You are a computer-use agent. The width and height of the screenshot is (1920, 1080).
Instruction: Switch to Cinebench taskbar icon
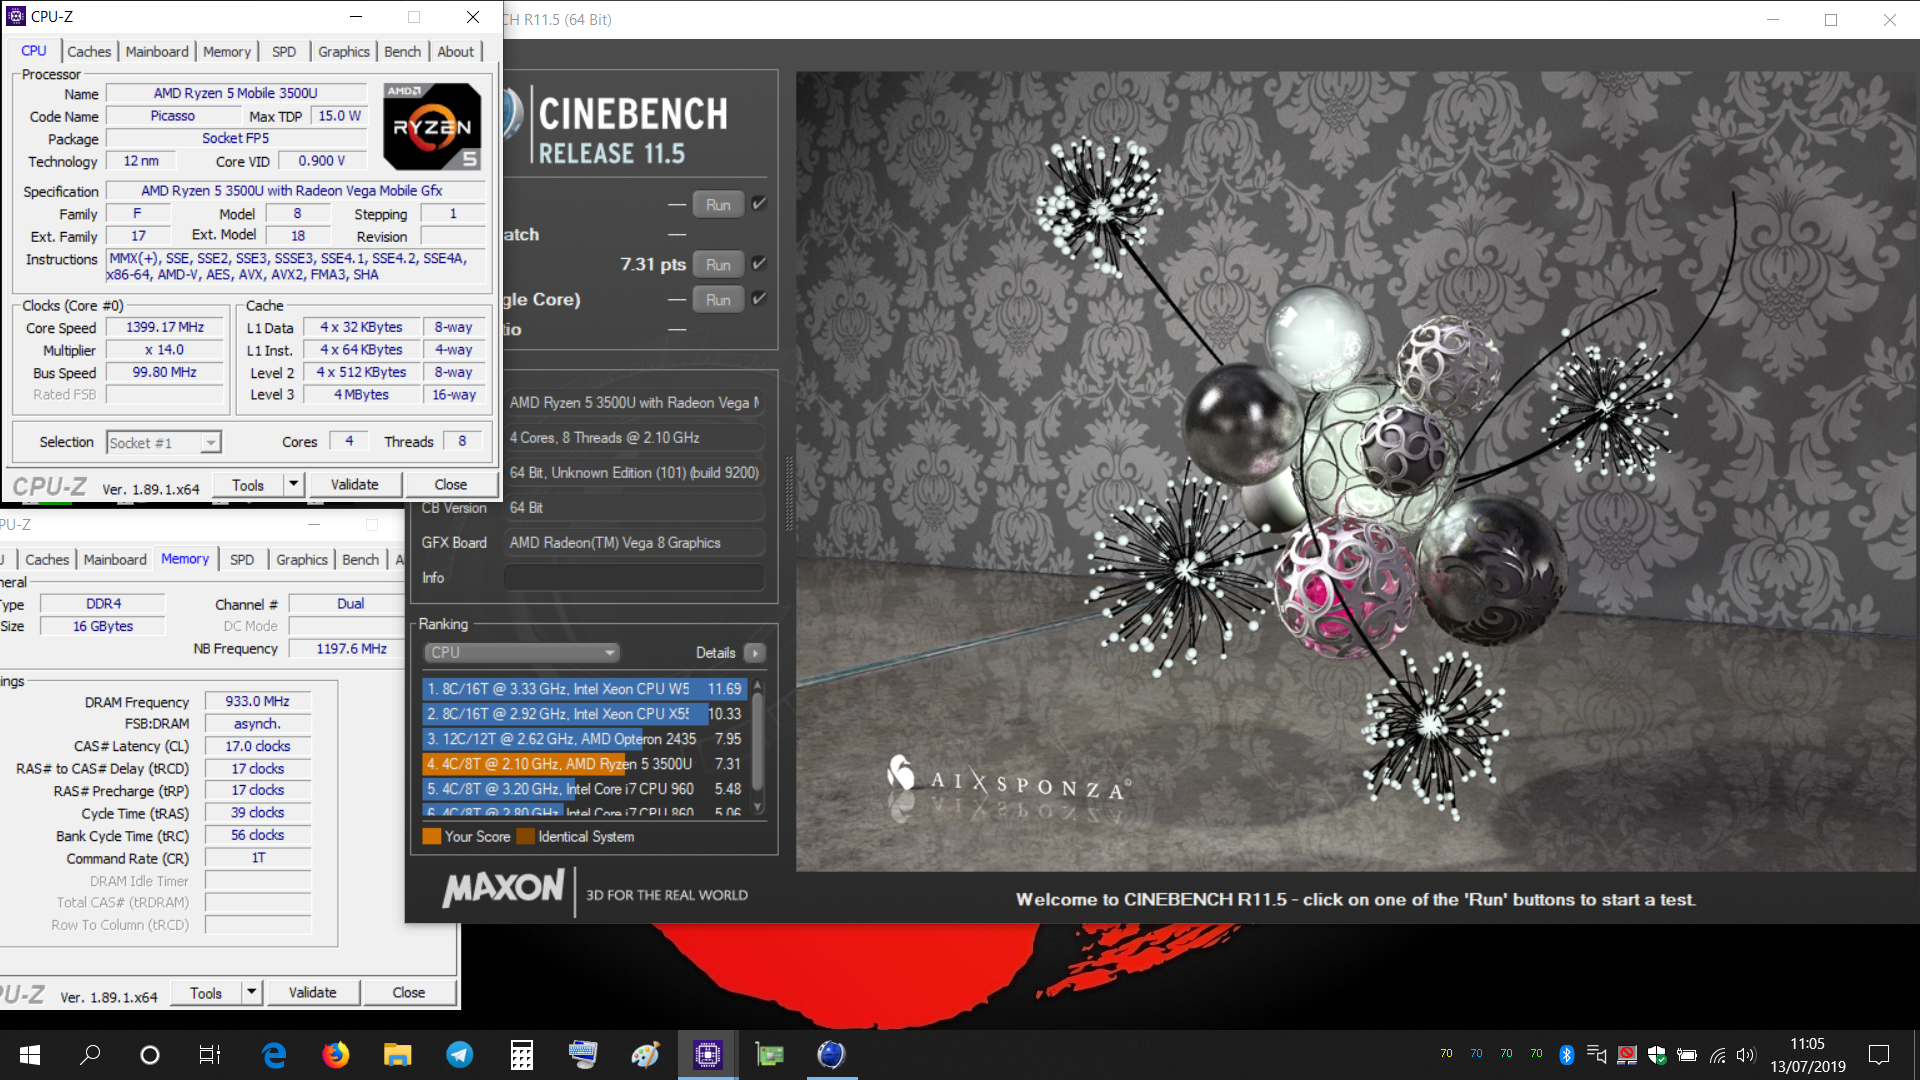click(832, 1055)
